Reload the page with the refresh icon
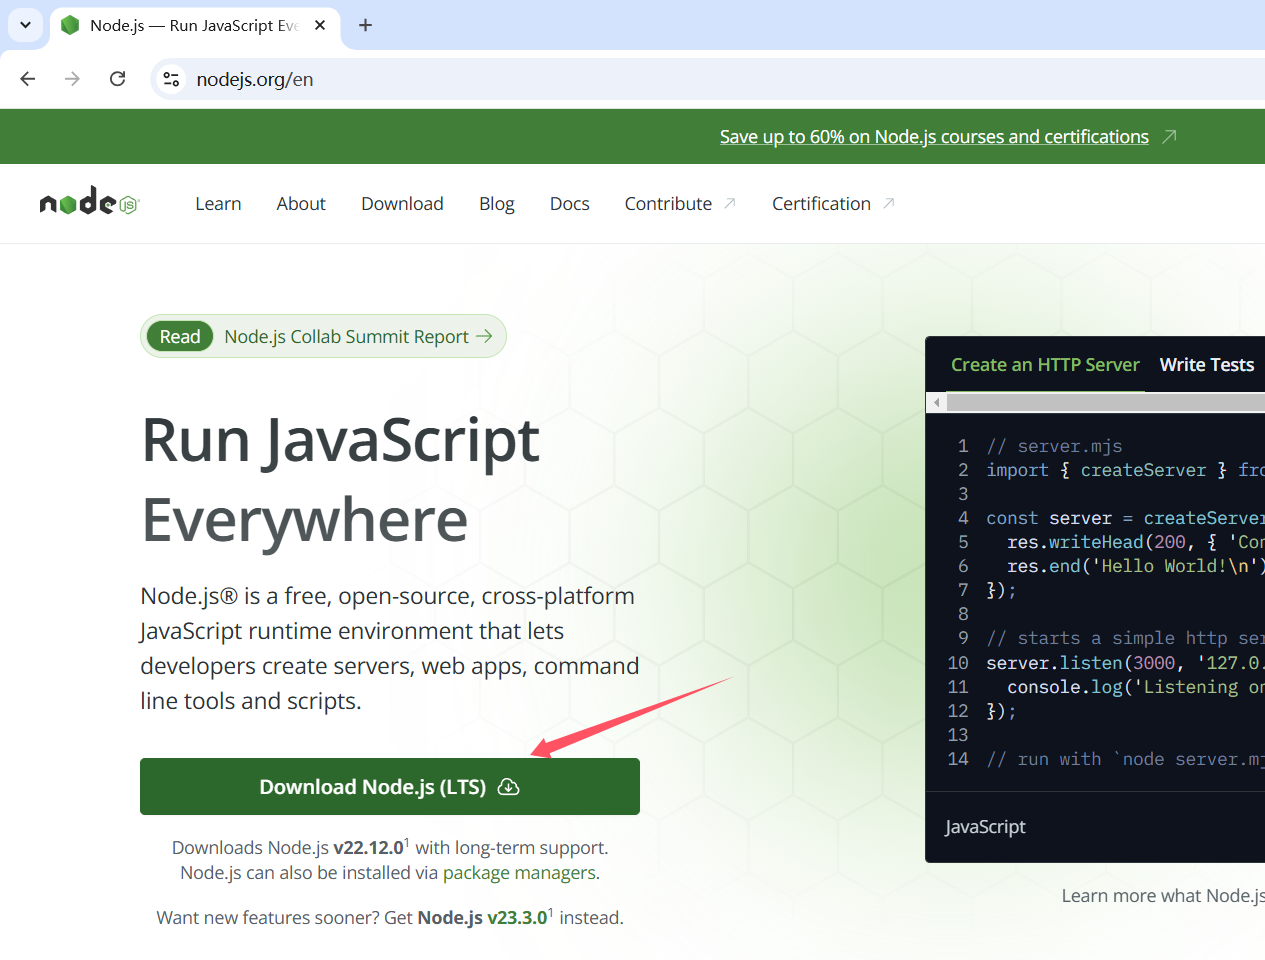Image resolution: width=1265 pixels, height=960 pixels. tap(117, 79)
